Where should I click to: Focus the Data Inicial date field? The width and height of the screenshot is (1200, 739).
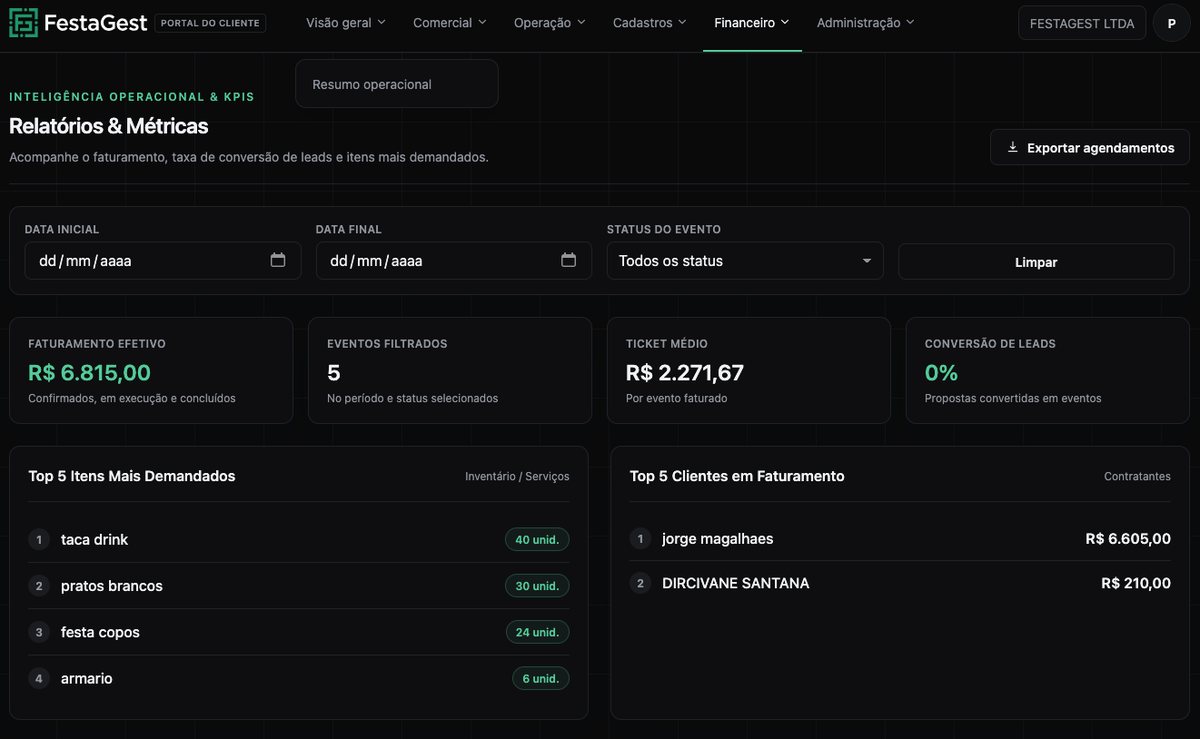tap(163, 261)
